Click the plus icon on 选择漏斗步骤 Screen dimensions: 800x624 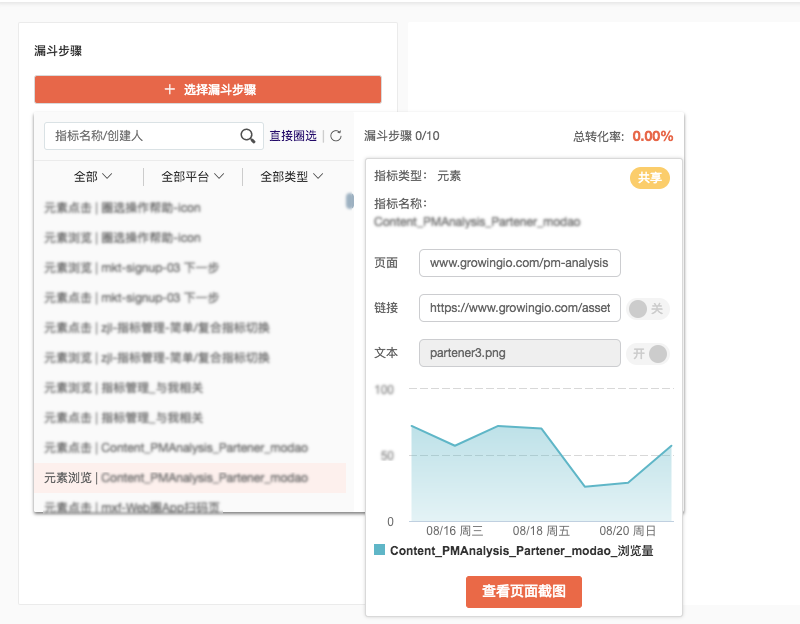[170, 89]
